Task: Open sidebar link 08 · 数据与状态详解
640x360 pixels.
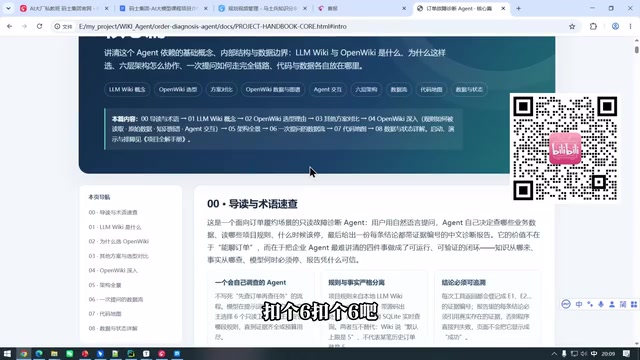Action: pos(113,328)
